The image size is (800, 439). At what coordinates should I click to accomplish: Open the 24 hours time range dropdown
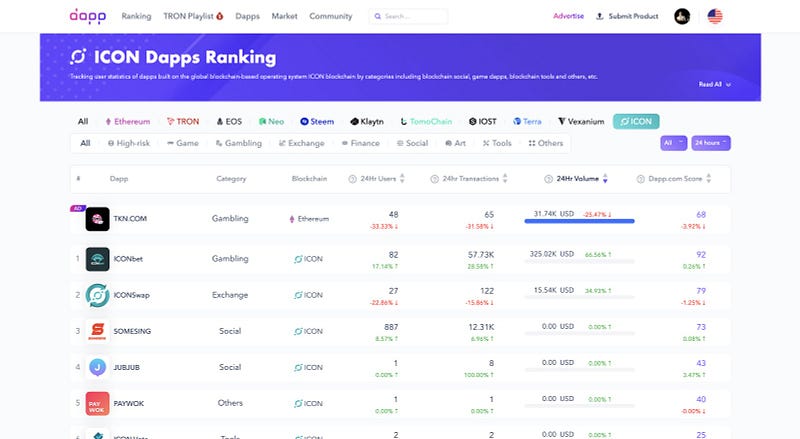click(711, 143)
